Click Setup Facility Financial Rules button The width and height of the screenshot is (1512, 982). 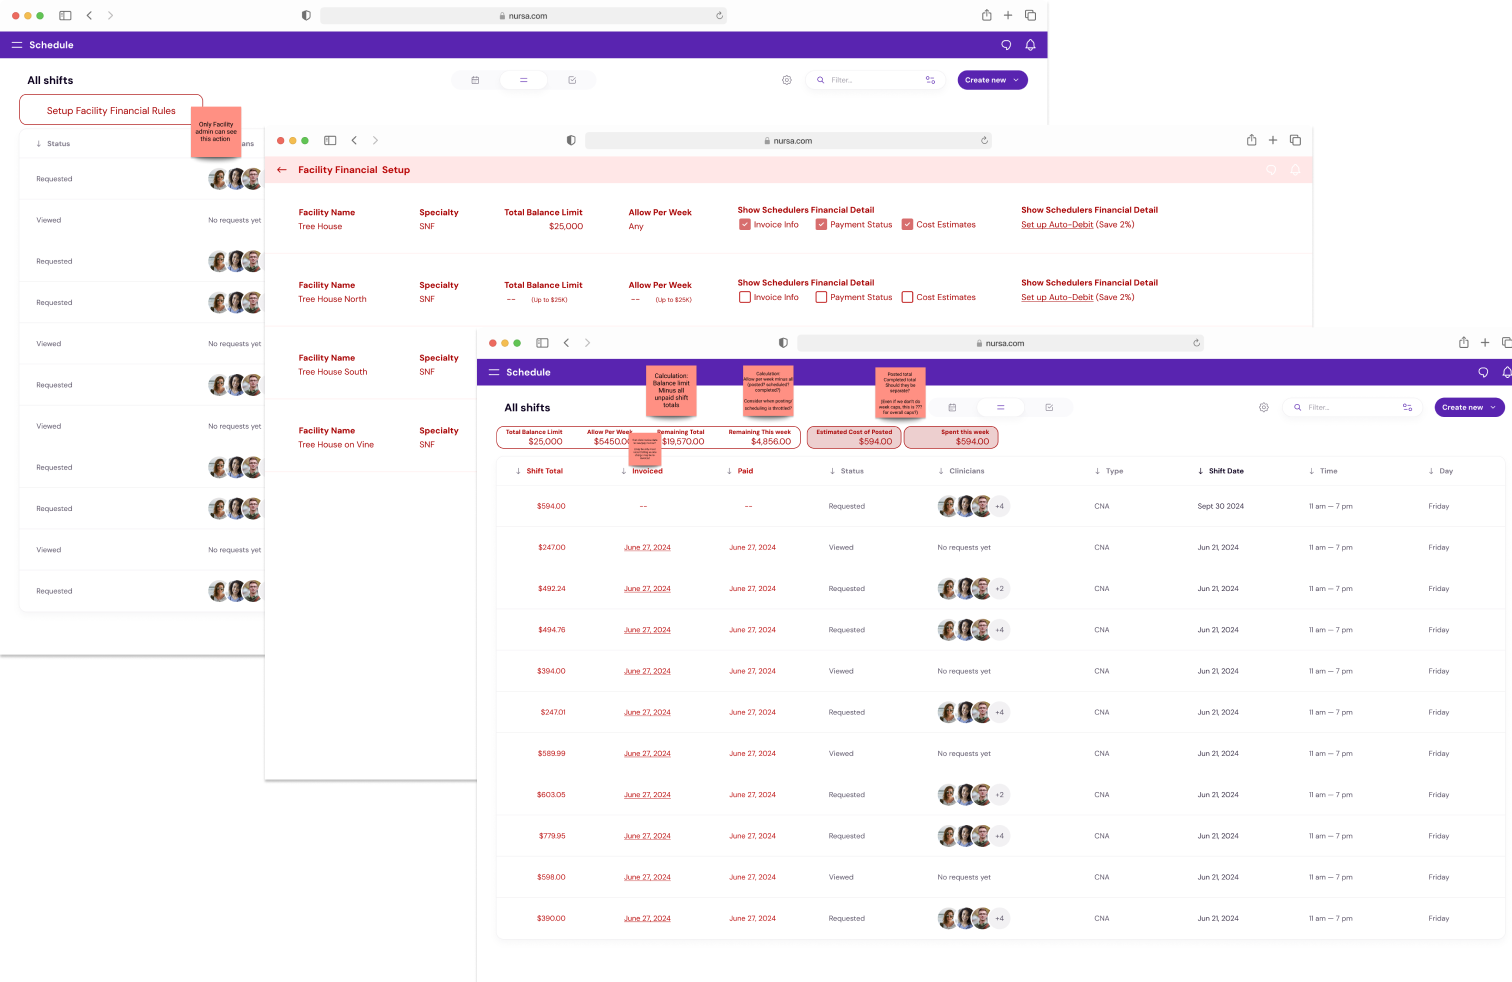click(111, 111)
